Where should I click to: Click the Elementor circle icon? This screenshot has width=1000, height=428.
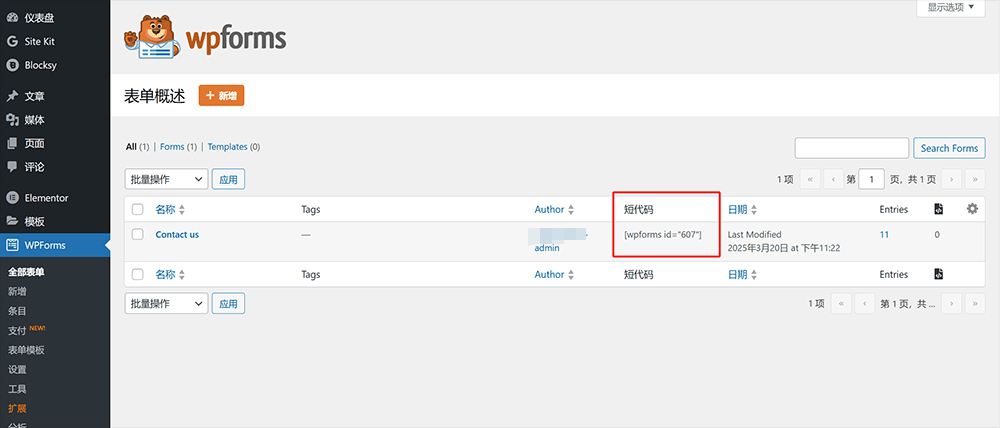pos(11,198)
